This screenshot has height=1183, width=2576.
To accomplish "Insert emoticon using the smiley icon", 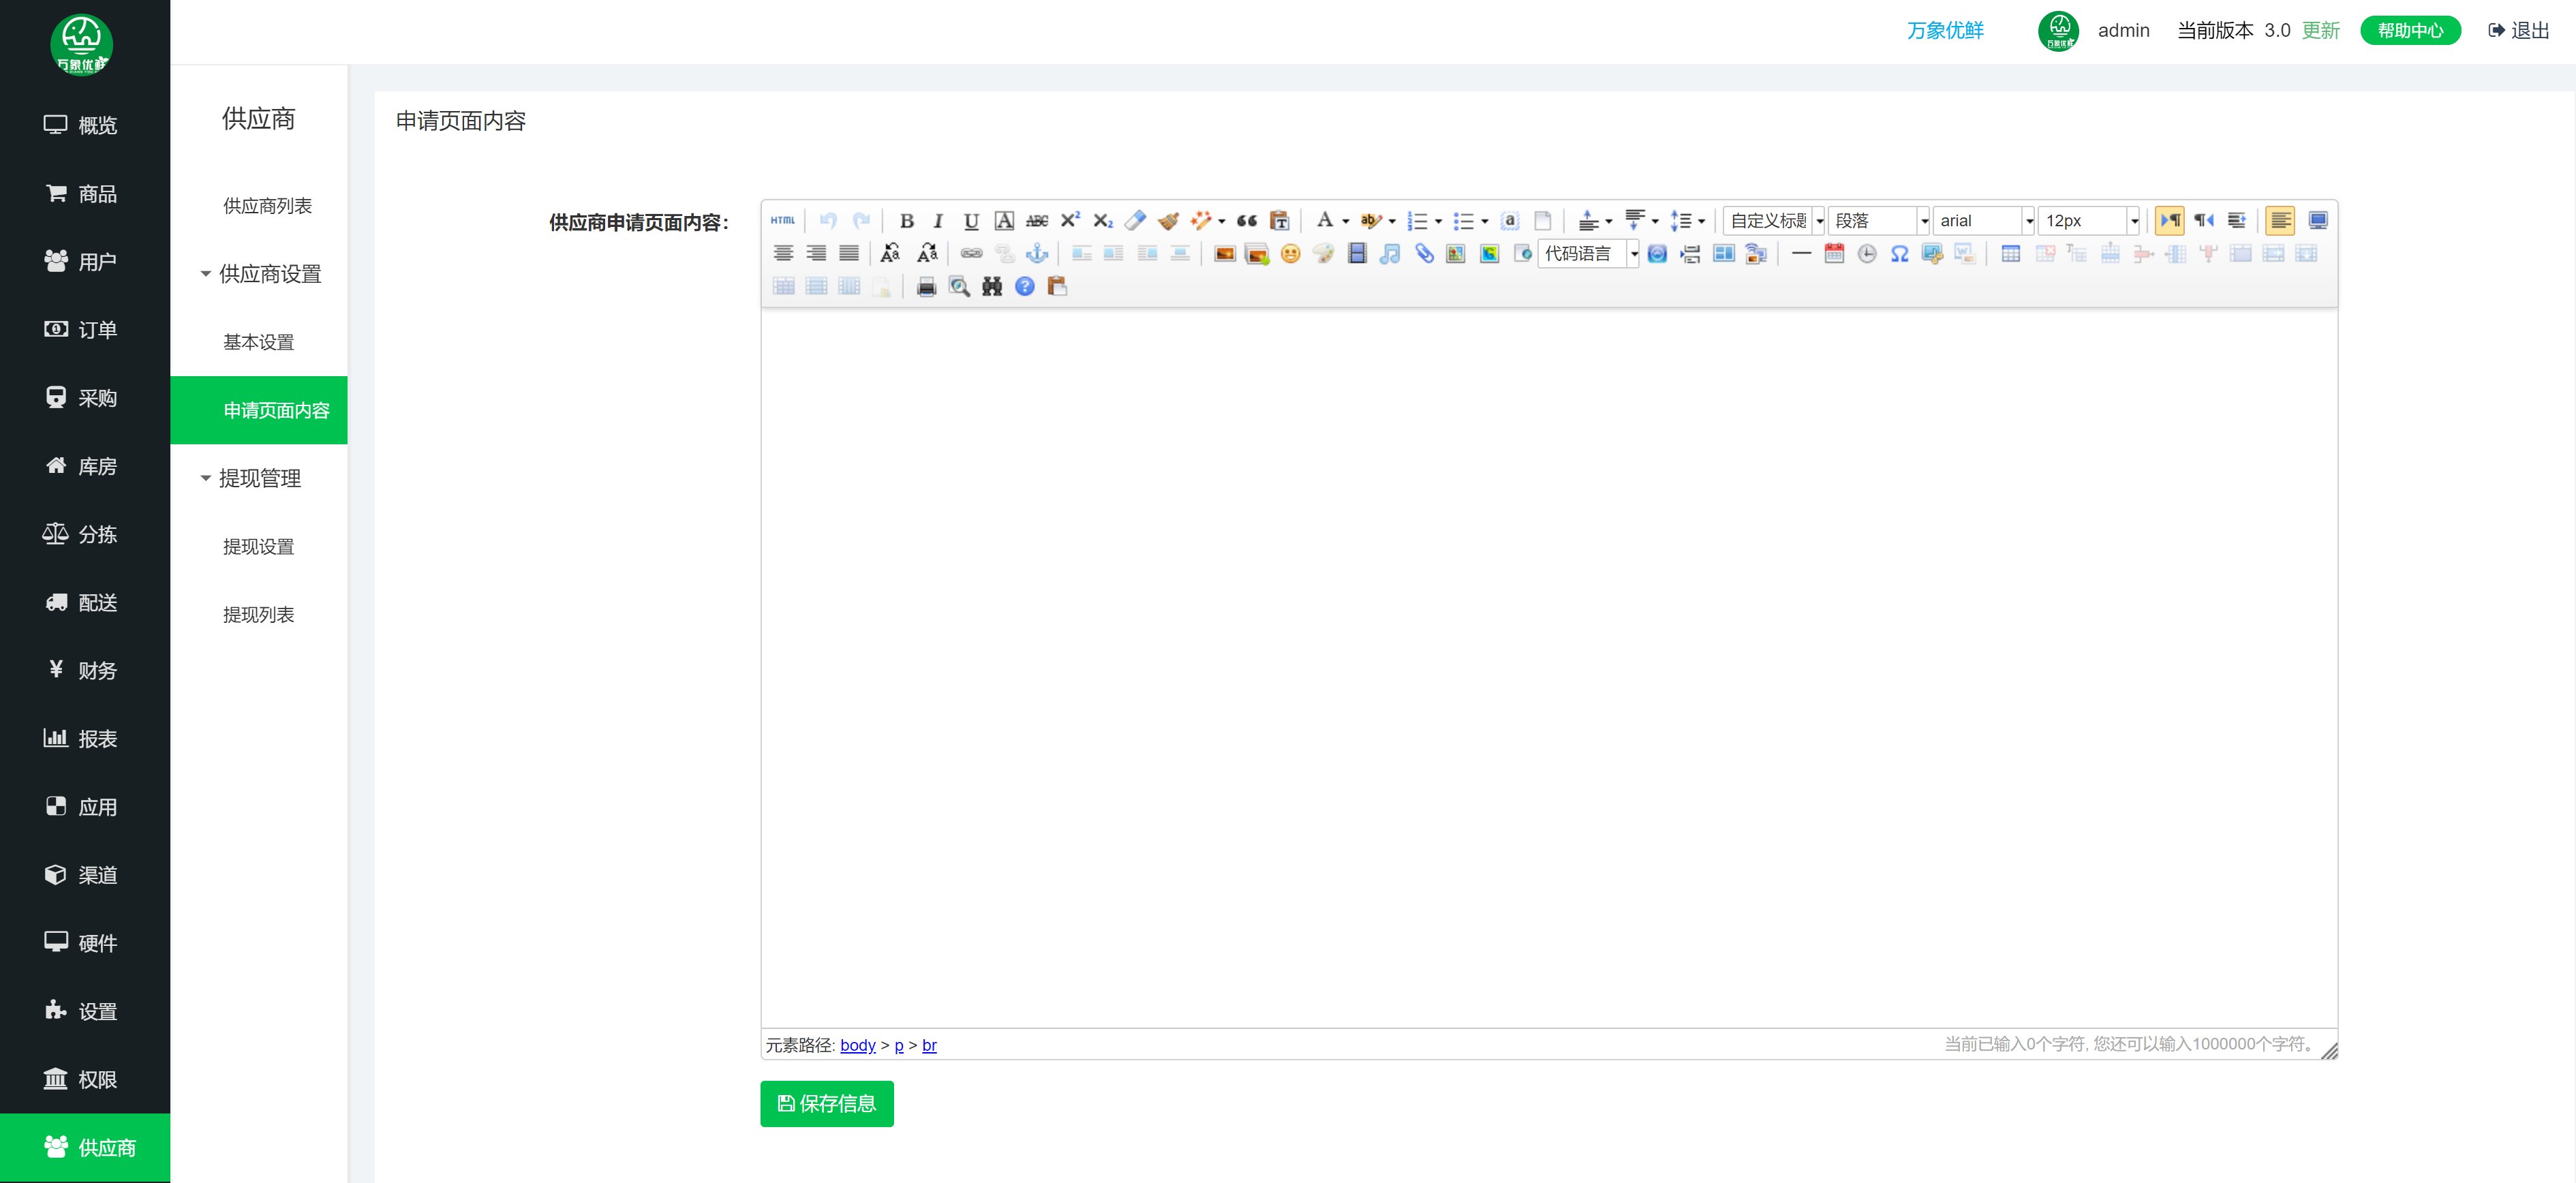I will tap(1290, 254).
